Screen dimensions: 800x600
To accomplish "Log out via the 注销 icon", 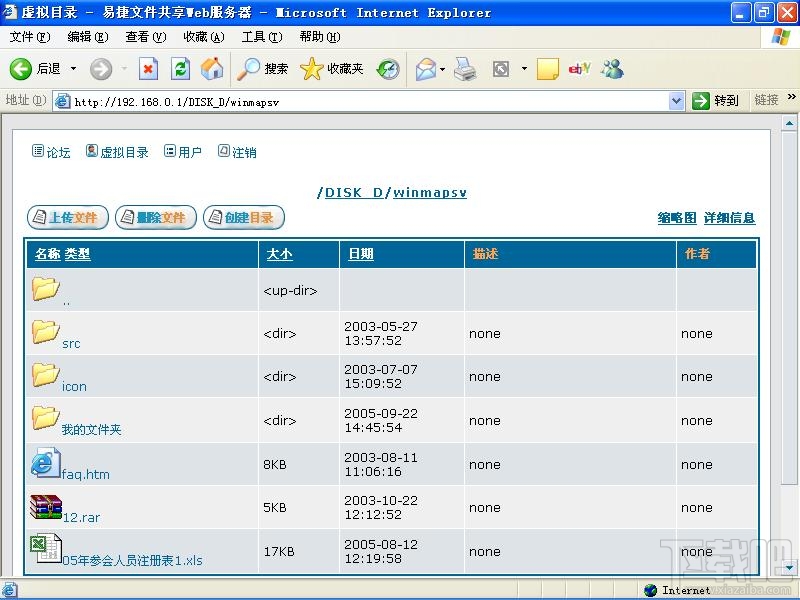I will click(x=234, y=152).
